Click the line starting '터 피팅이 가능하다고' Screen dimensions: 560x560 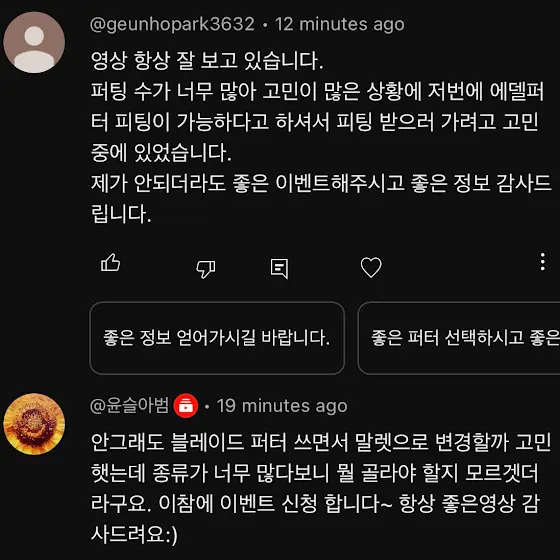(314, 122)
